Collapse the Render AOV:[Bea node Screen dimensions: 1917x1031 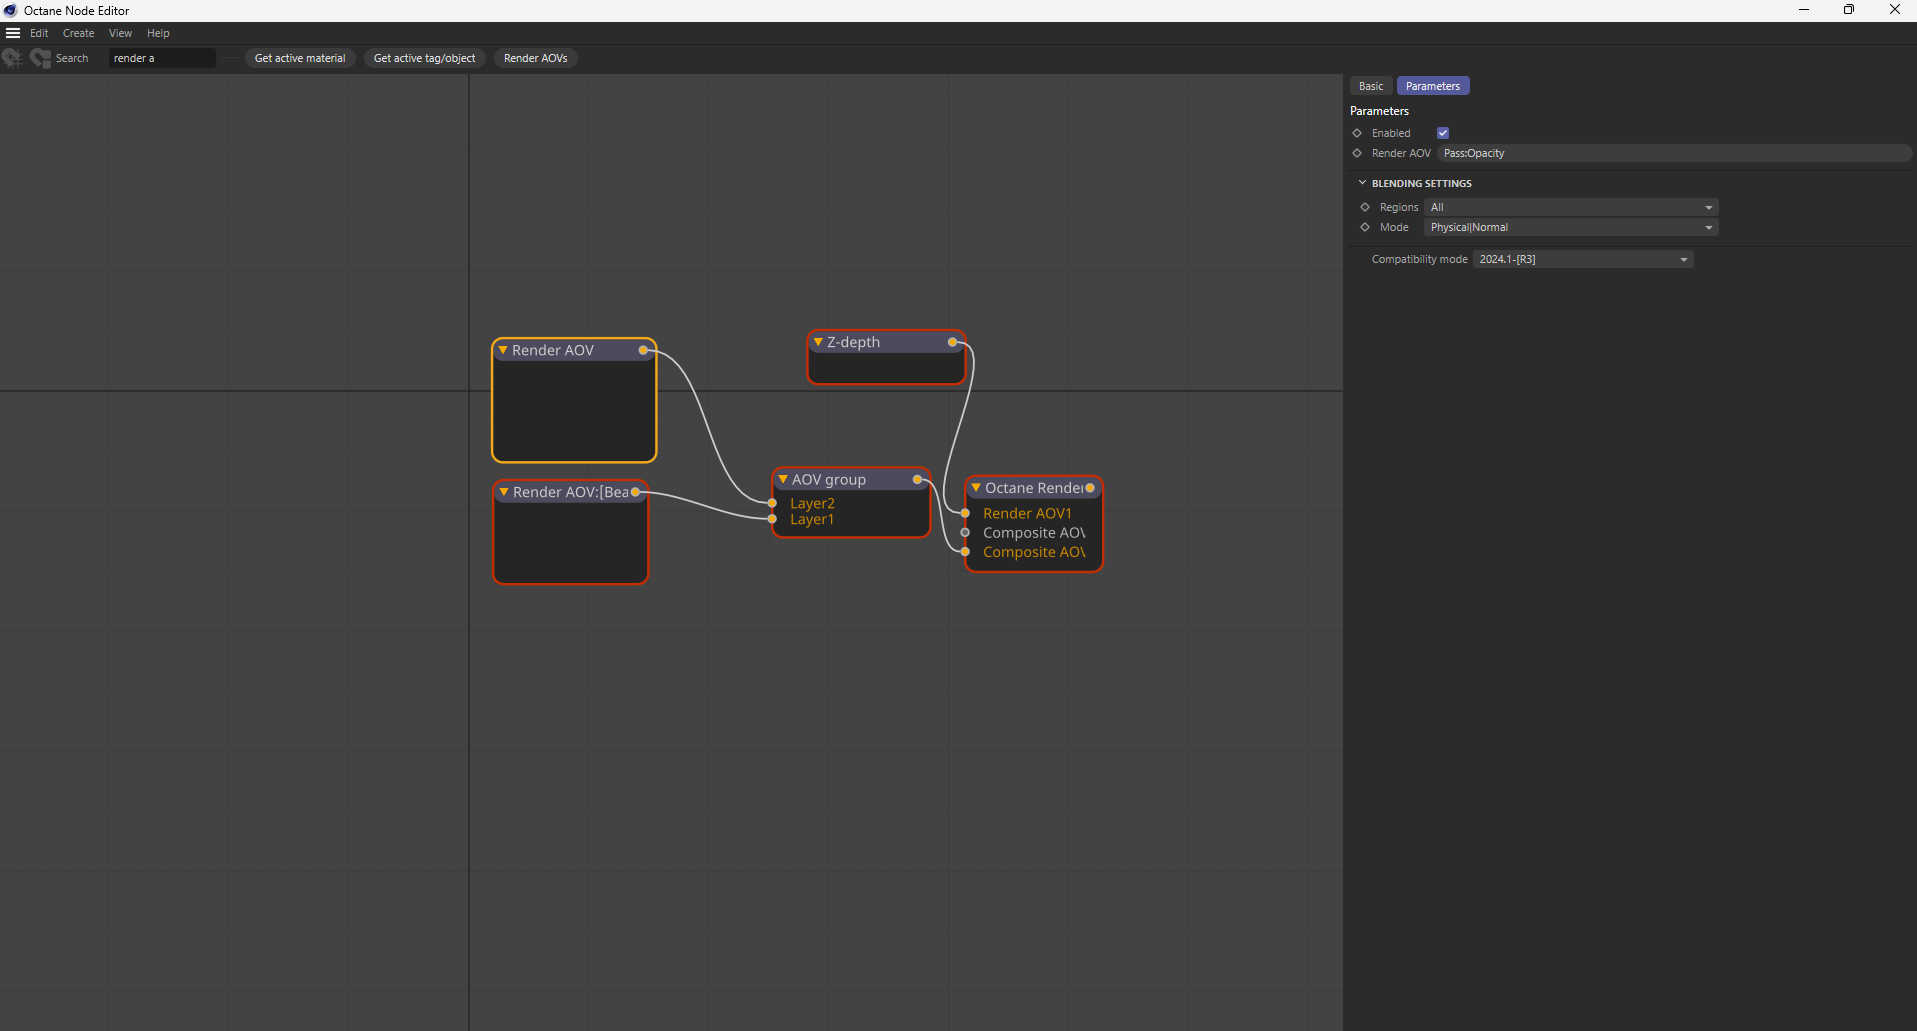pyautogui.click(x=504, y=492)
